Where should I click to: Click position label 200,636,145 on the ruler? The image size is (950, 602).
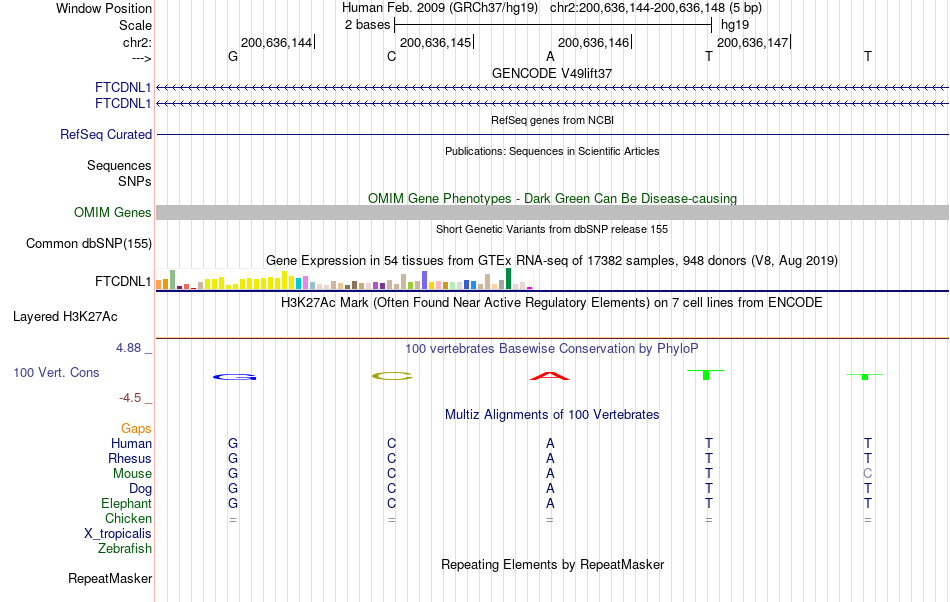(435, 42)
